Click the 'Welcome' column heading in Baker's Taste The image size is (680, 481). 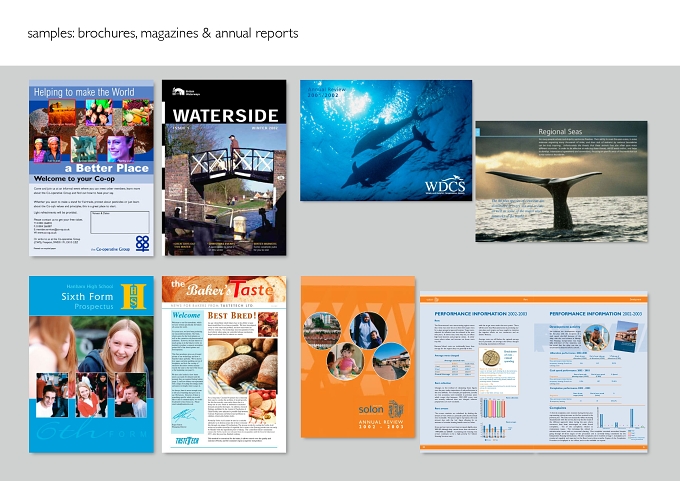tap(186, 315)
